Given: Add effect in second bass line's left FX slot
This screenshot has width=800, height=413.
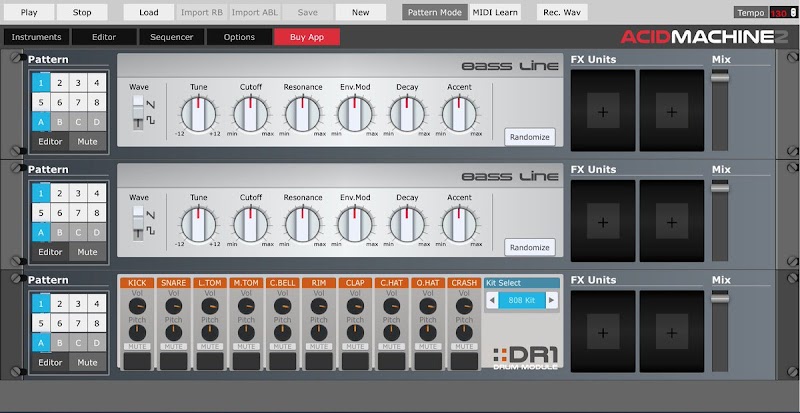Looking at the screenshot, I should [603, 221].
